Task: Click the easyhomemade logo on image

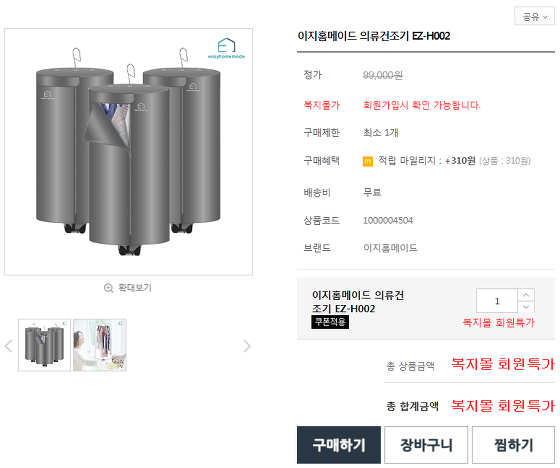Action: pos(226,48)
